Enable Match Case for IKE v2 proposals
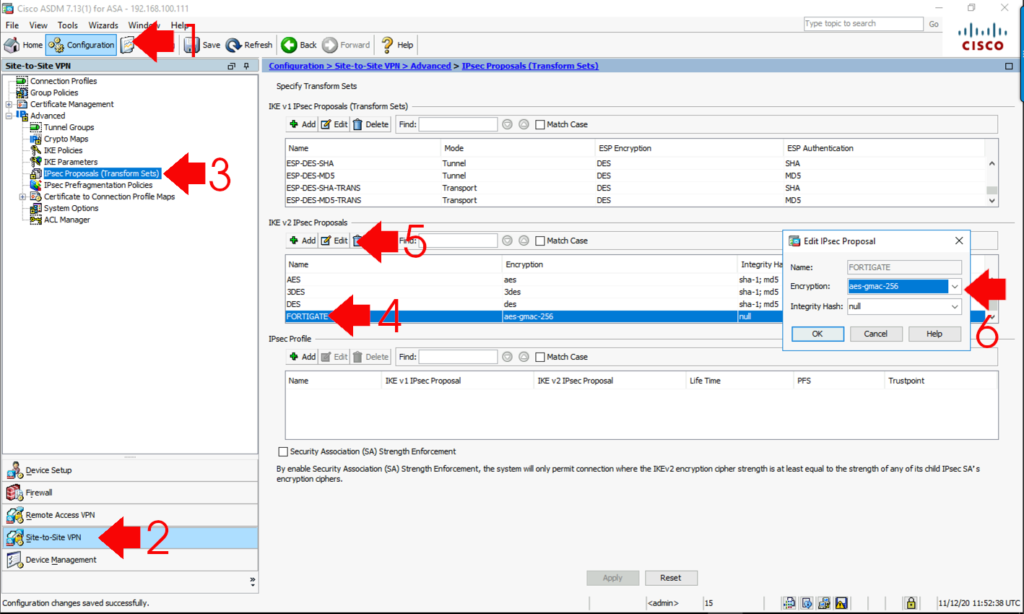This screenshot has height=614, width=1024. (540, 241)
